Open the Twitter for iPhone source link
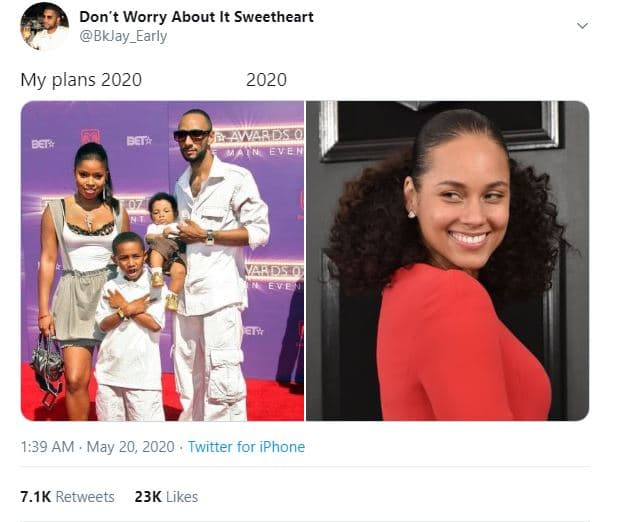 click(x=246, y=447)
